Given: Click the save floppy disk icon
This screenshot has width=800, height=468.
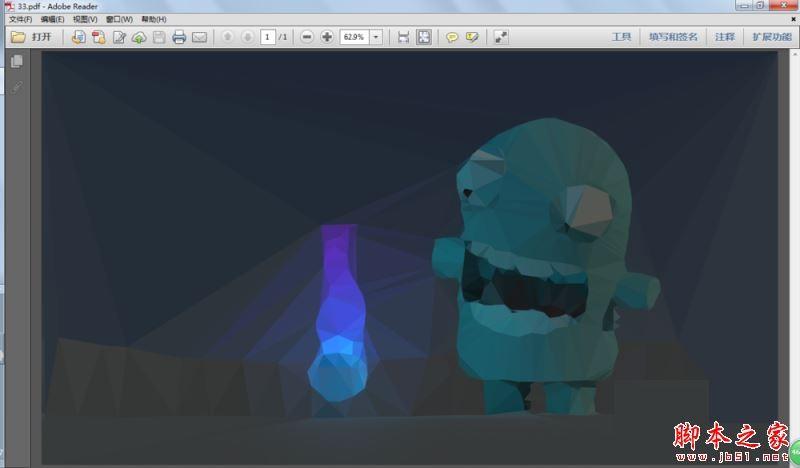Looking at the screenshot, I should (x=159, y=37).
